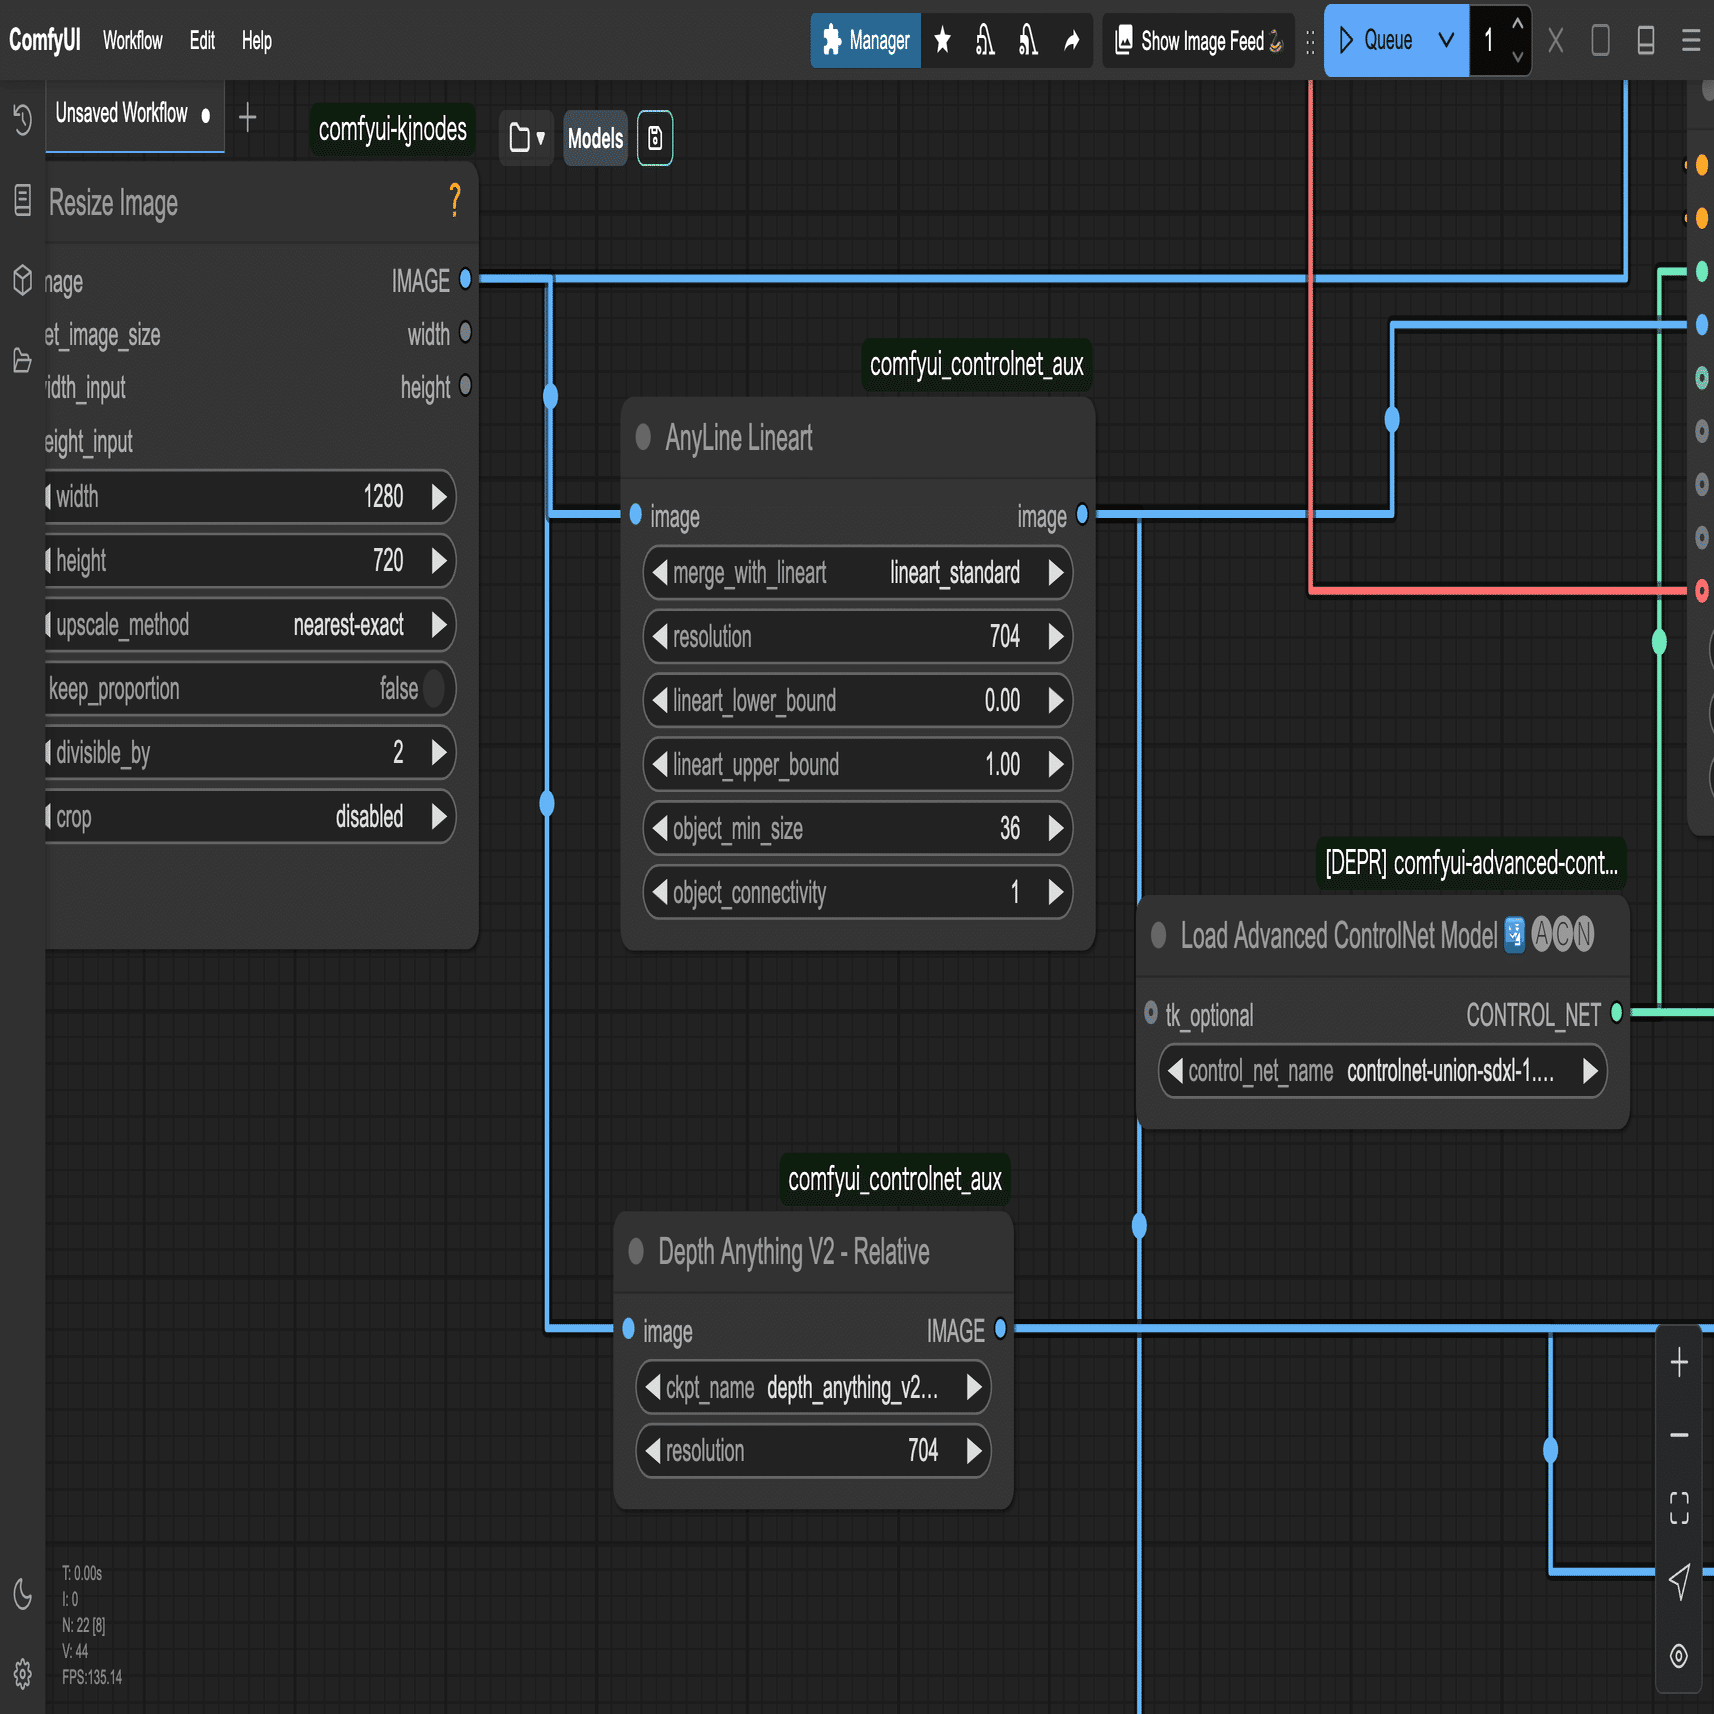
Task: Expand the Queue dropdown arrow
Action: 1446,41
